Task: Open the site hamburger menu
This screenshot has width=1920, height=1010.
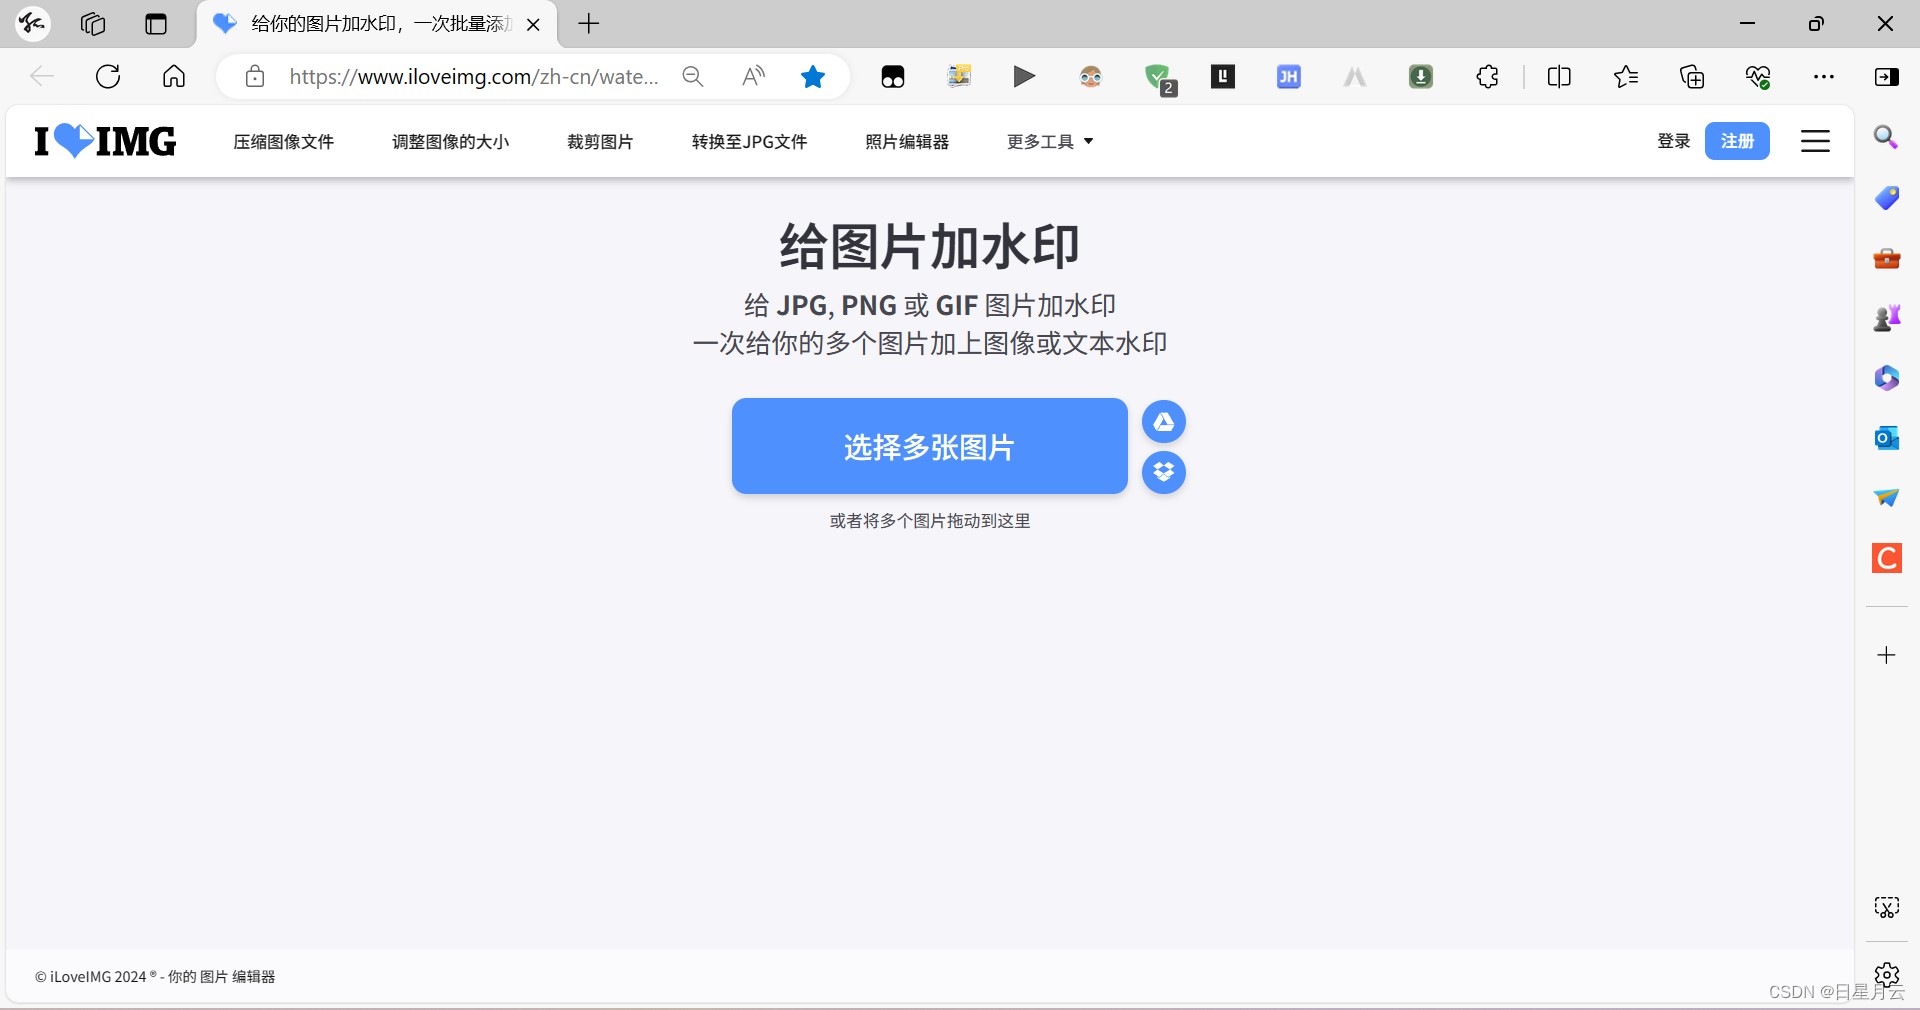Action: pos(1815,141)
